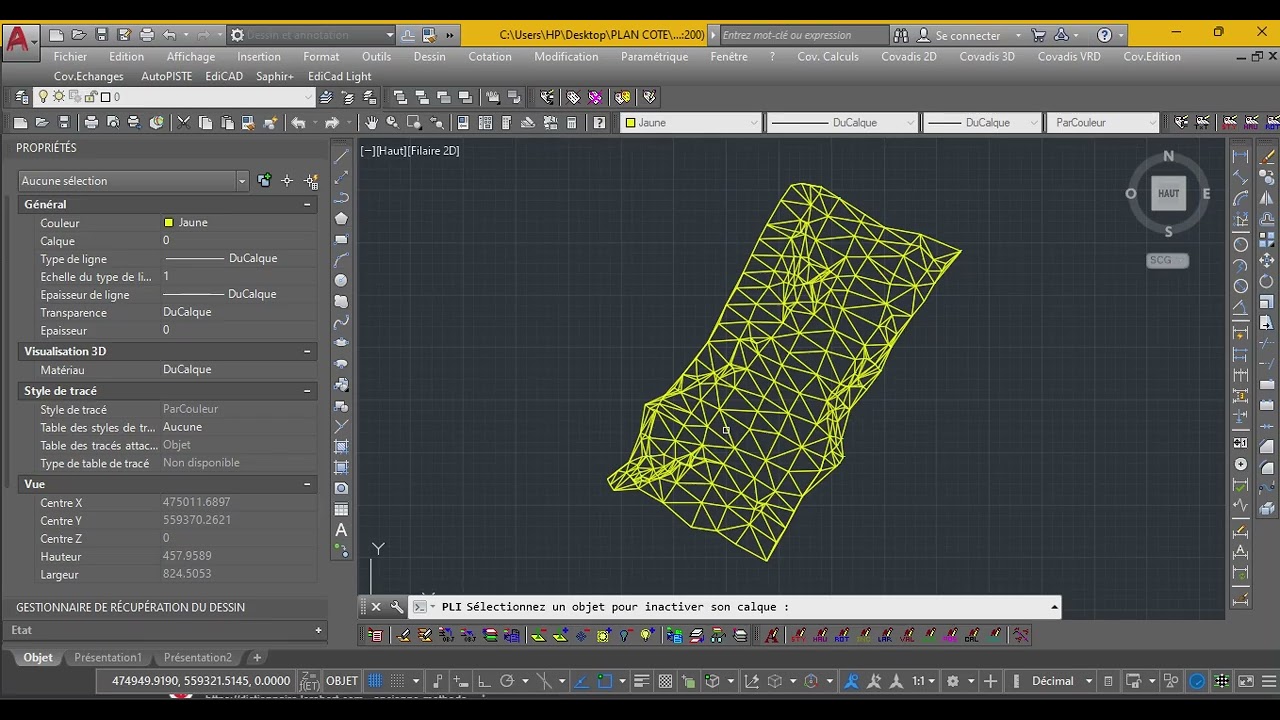Toggle lineweight display in status bar
Image resolution: width=1280 pixels, height=720 pixels.
[x=642, y=681]
